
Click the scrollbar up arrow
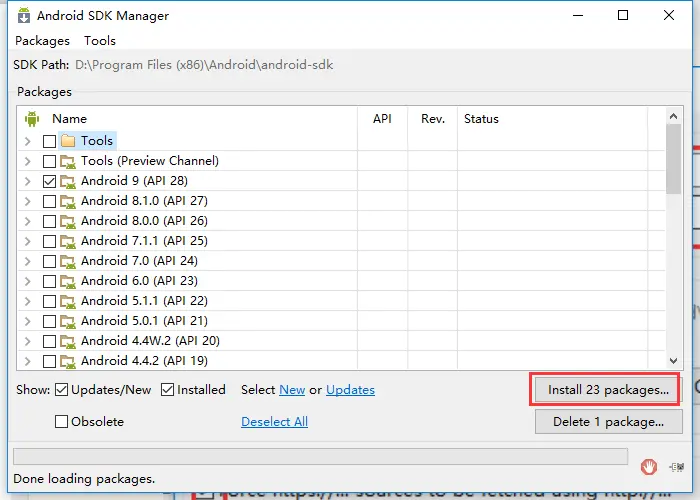673,117
